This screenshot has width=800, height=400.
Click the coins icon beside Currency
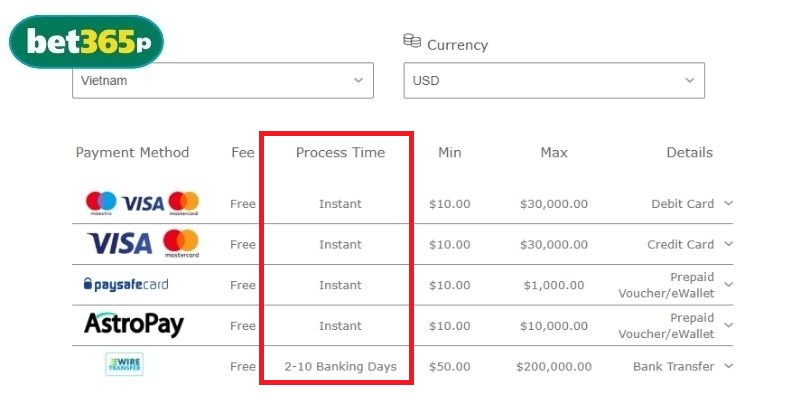point(412,41)
